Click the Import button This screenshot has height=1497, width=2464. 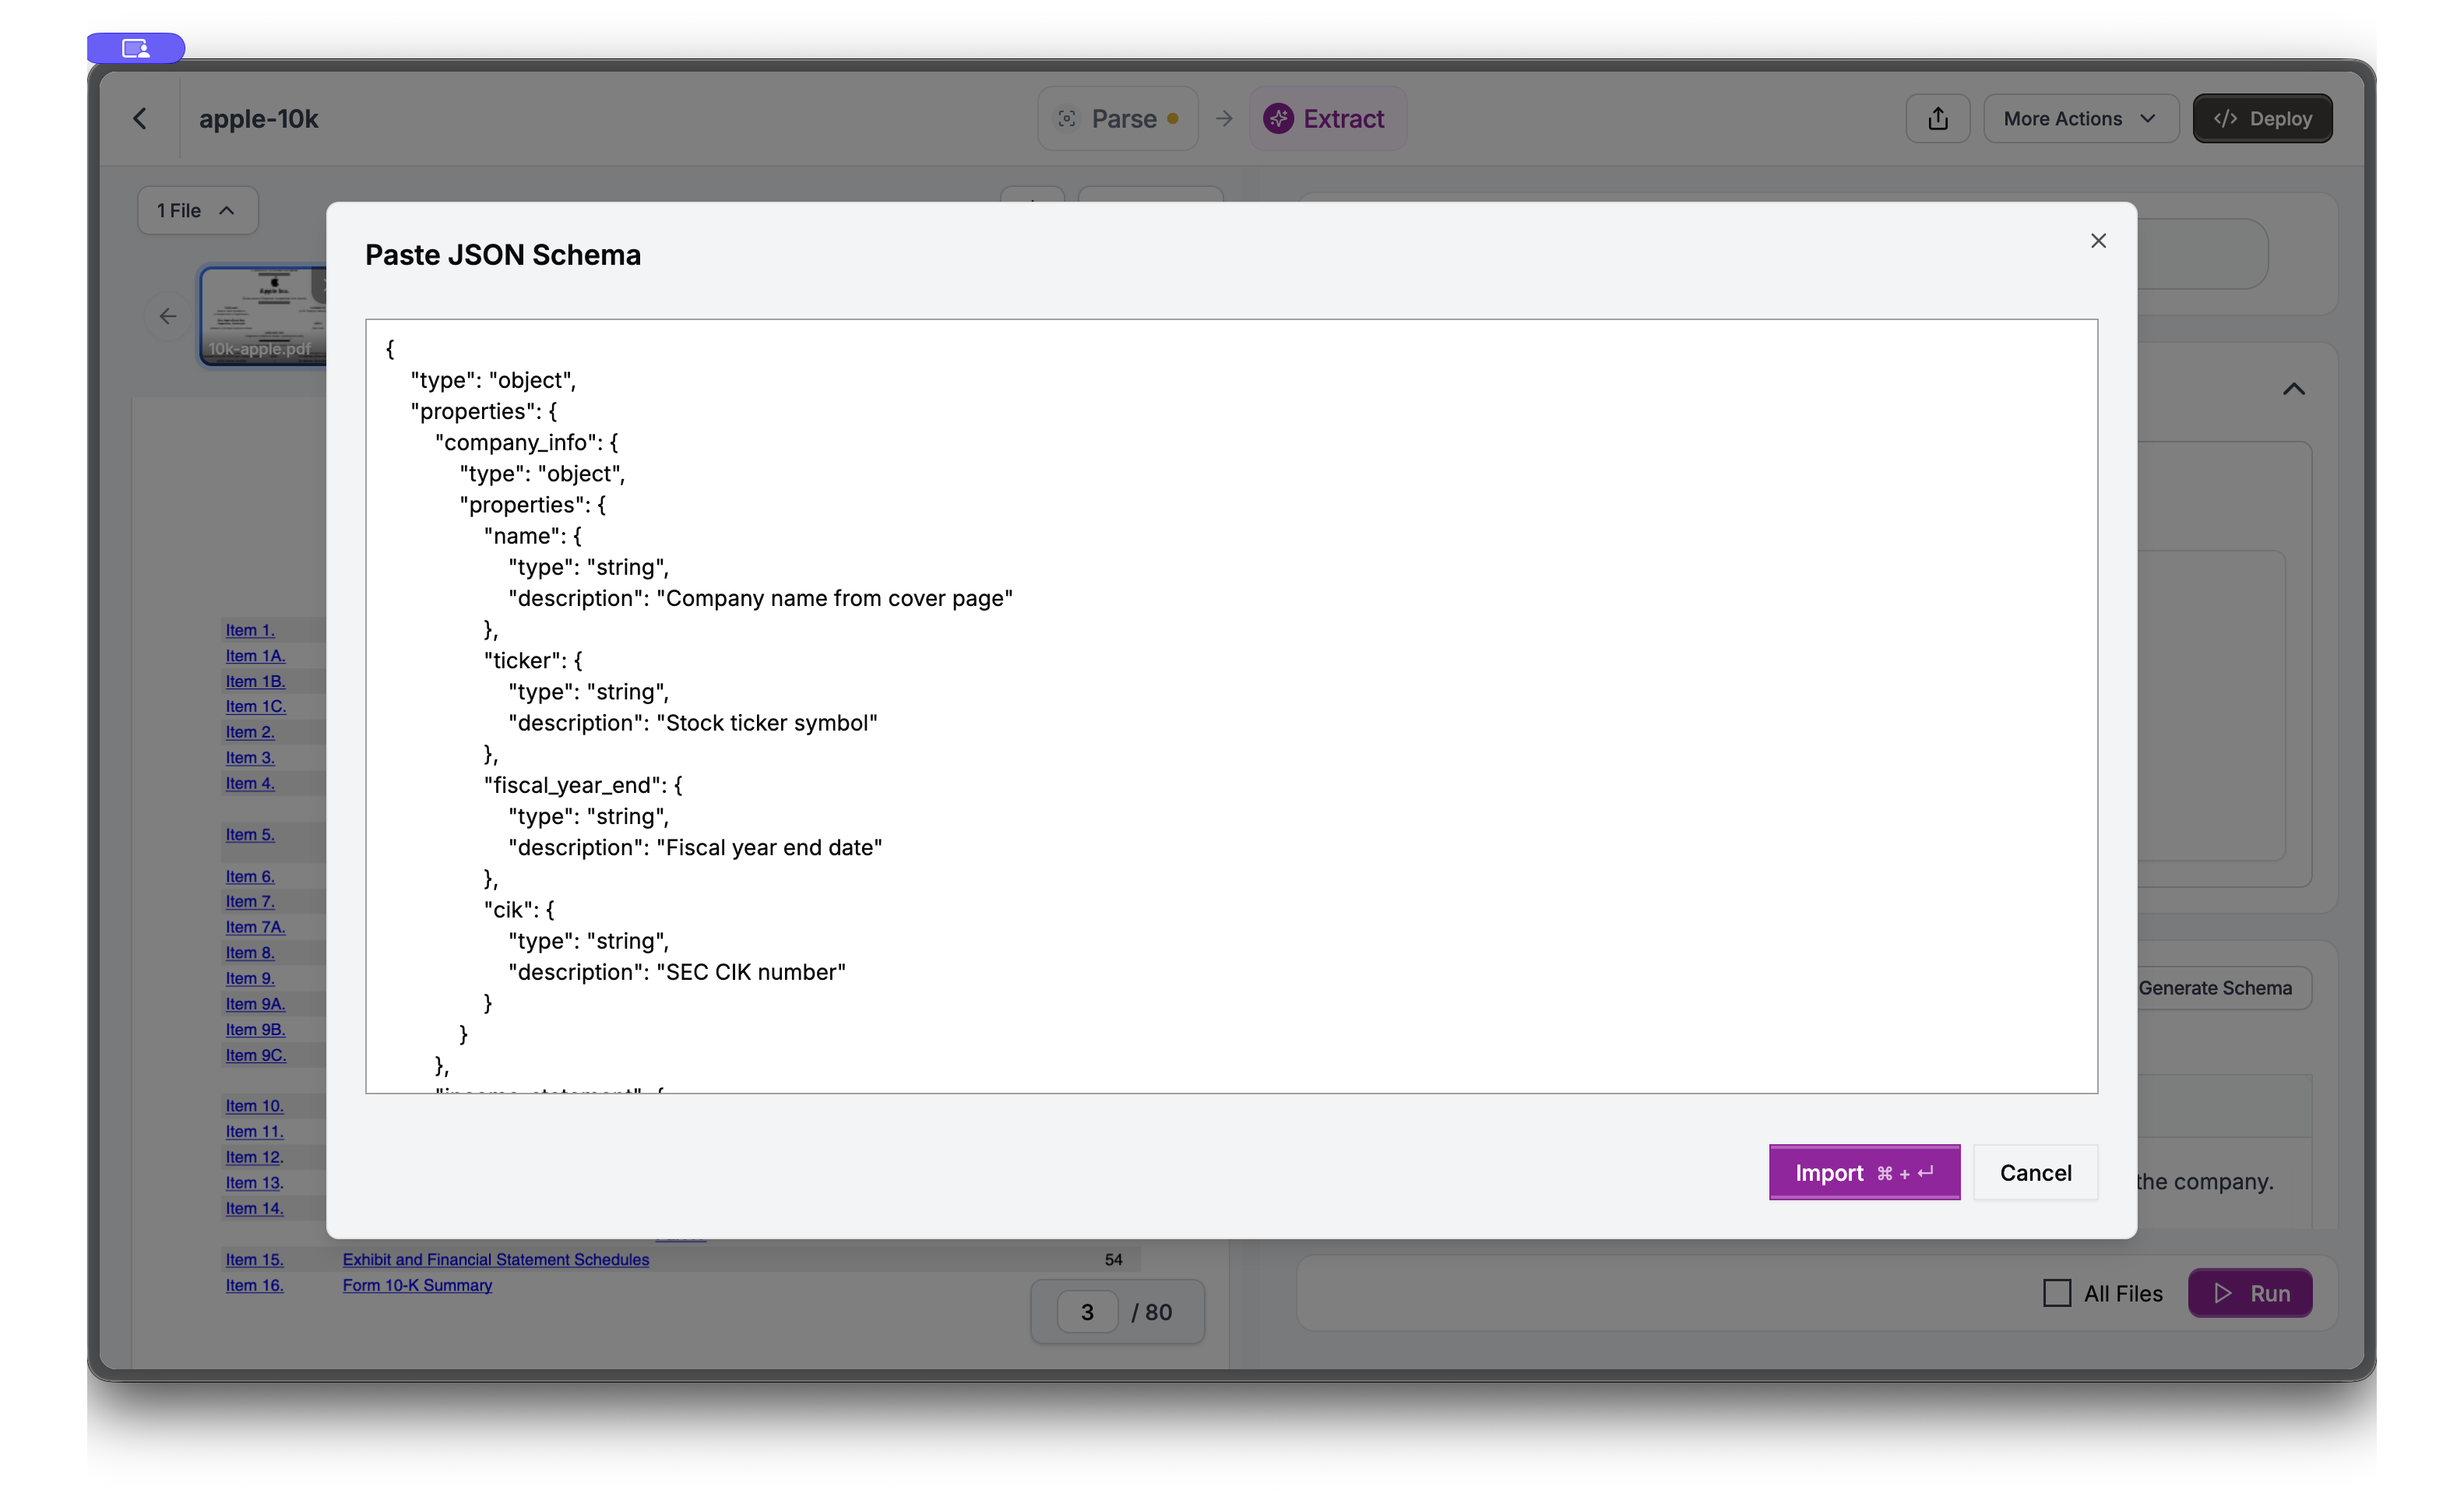(1864, 1172)
